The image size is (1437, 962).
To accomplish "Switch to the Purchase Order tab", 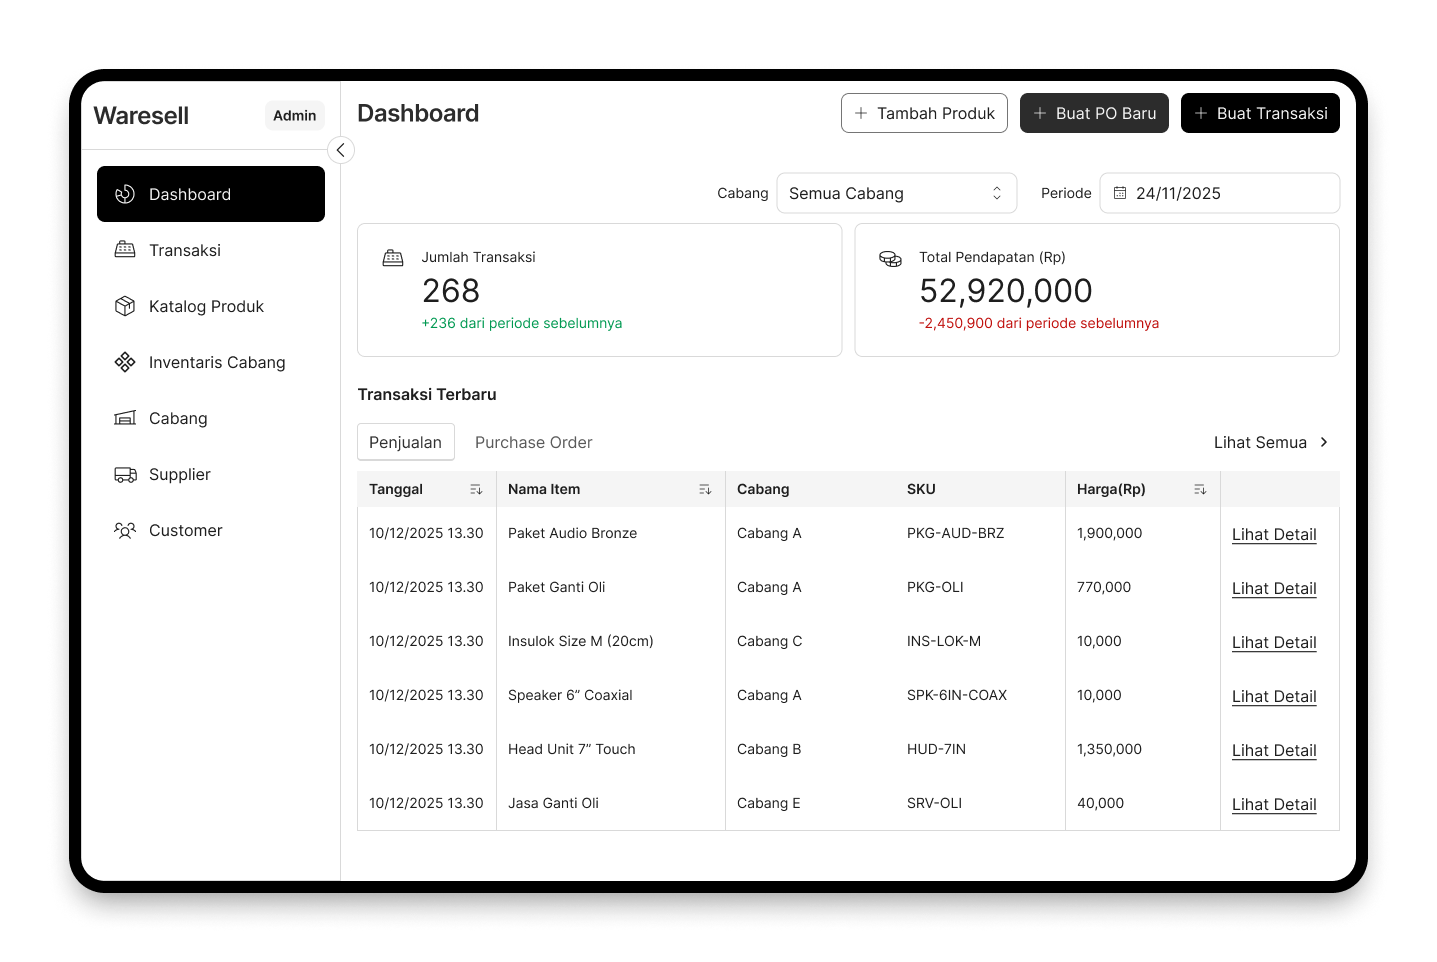I will pyautogui.click(x=533, y=442).
